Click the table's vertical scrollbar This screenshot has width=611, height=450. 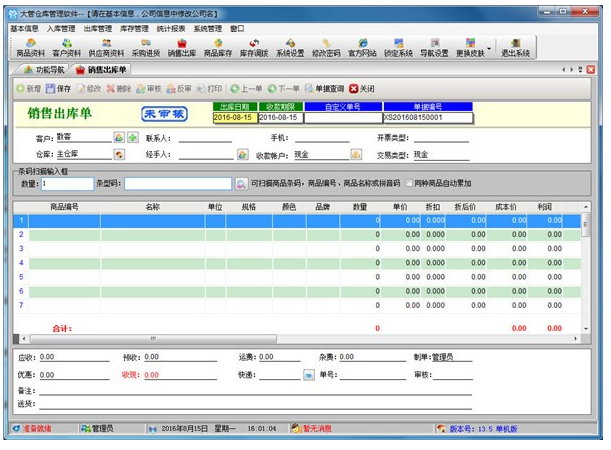coord(585,270)
